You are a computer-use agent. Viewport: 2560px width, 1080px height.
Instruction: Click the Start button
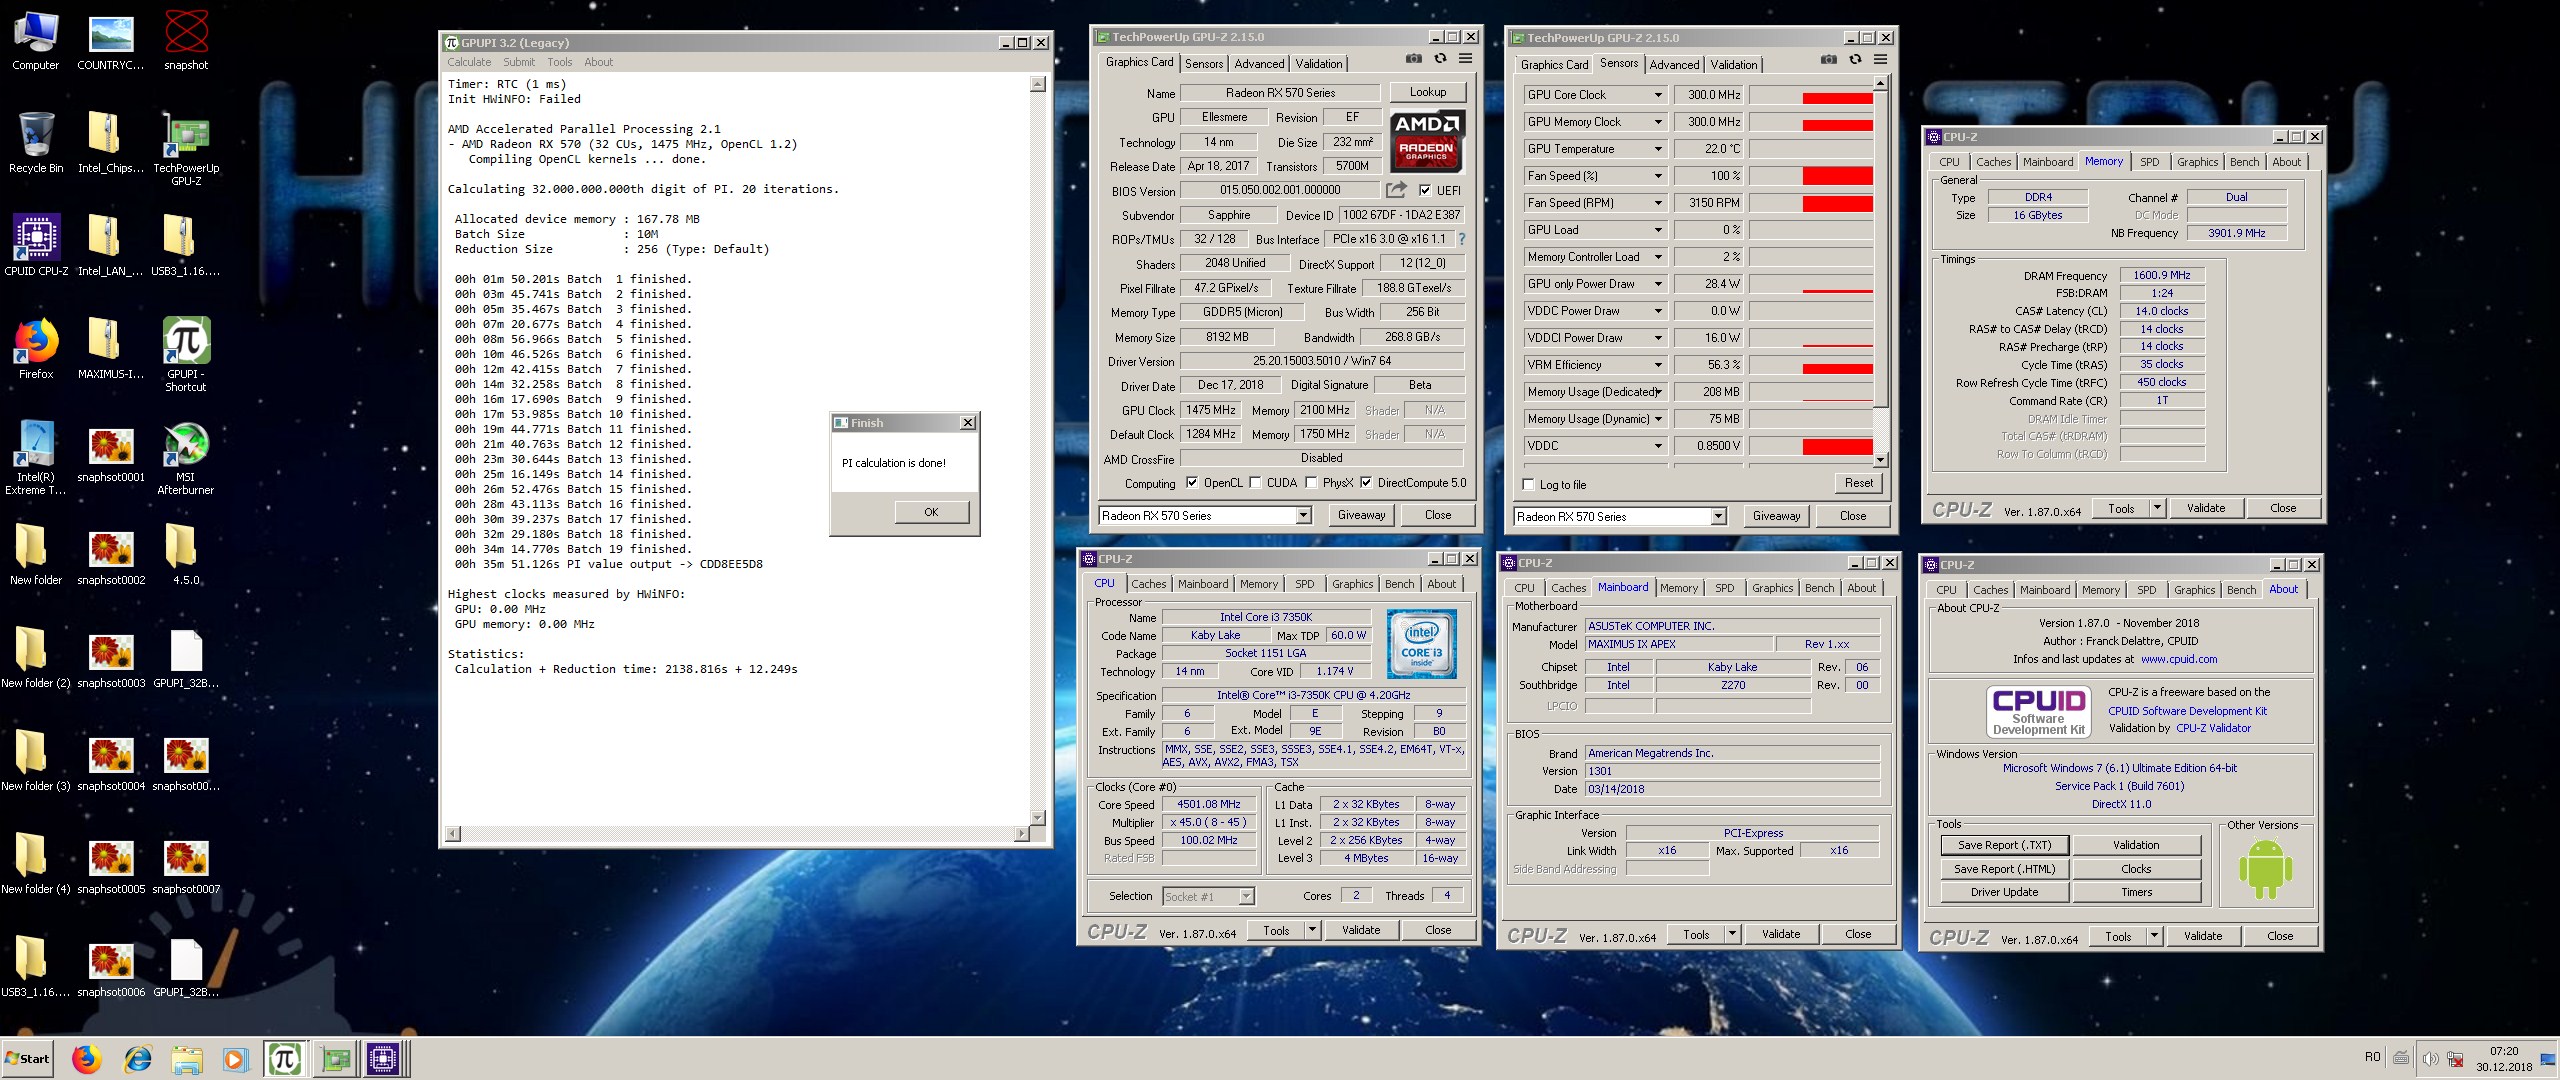tap(28, 1059)
